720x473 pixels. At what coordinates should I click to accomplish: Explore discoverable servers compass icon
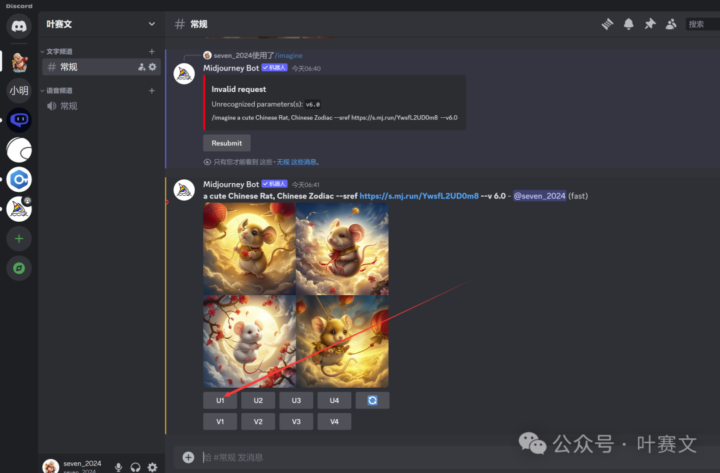tap(19, 268)
